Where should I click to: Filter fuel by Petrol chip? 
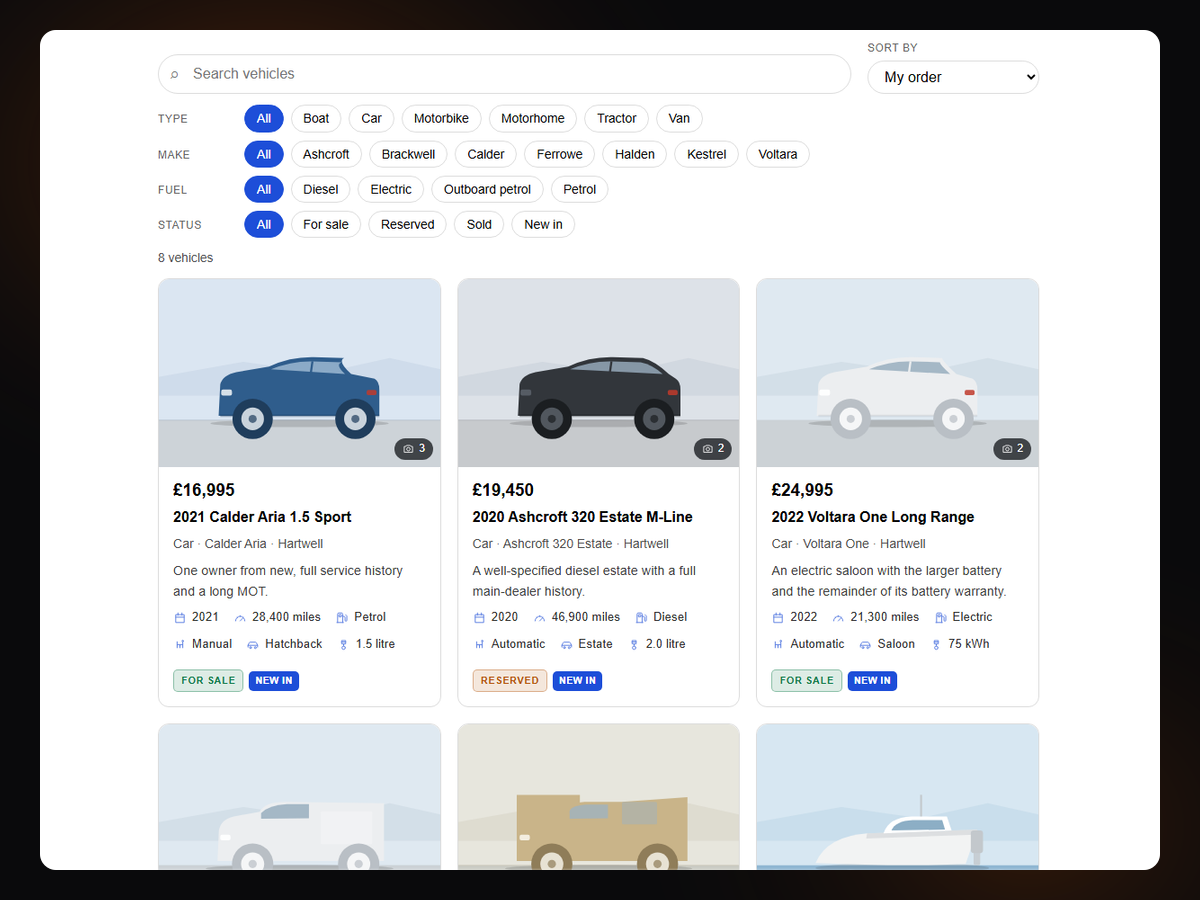(580, 189)
